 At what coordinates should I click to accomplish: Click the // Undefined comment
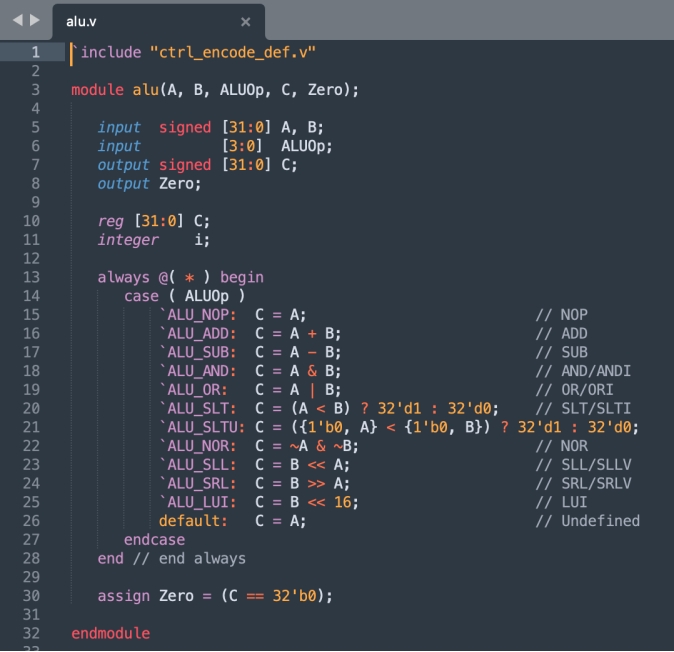coord(587,521)
